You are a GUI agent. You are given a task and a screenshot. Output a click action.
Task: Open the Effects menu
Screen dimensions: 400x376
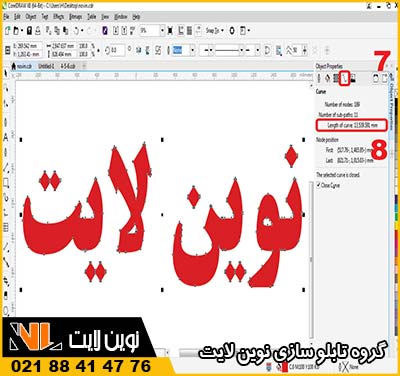59,17
